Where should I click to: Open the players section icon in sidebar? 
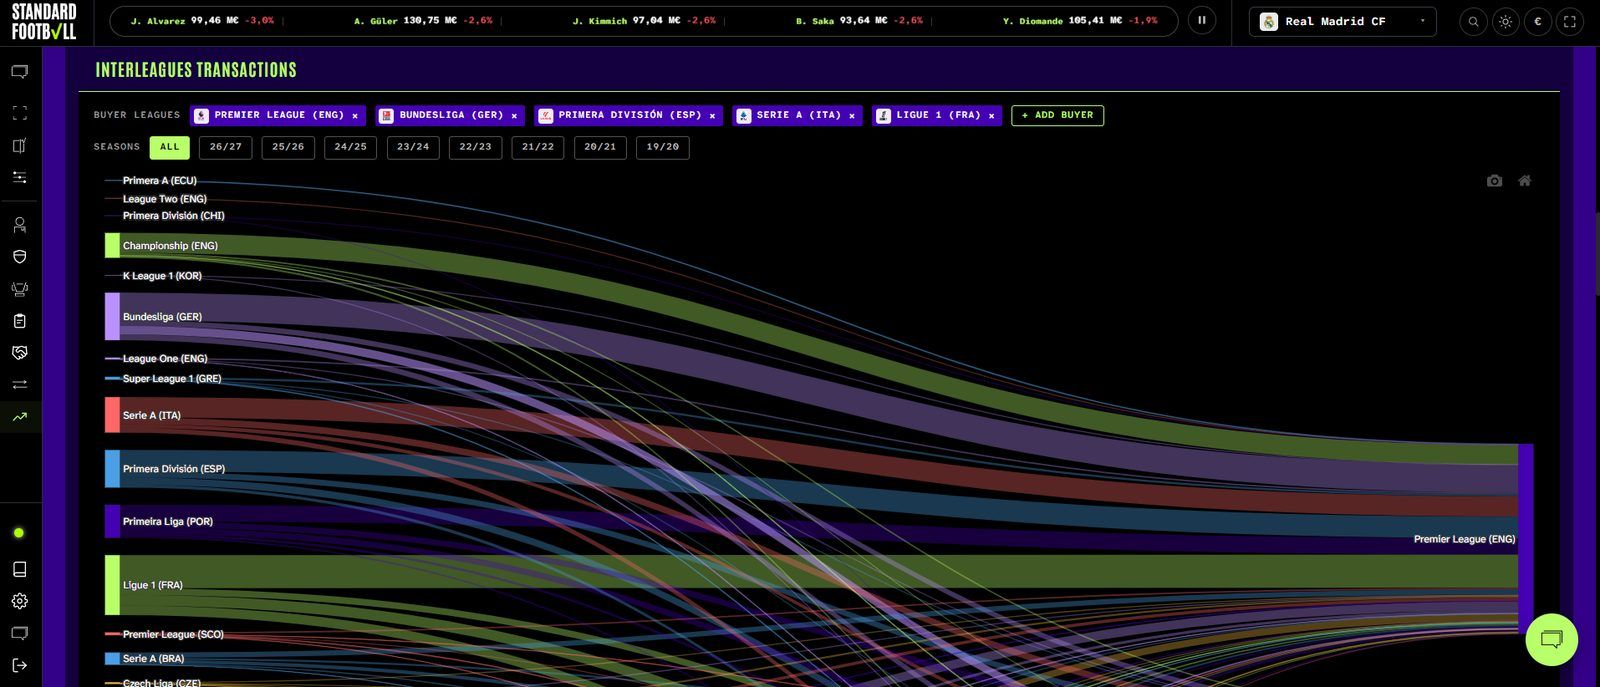tap(20, 225)
